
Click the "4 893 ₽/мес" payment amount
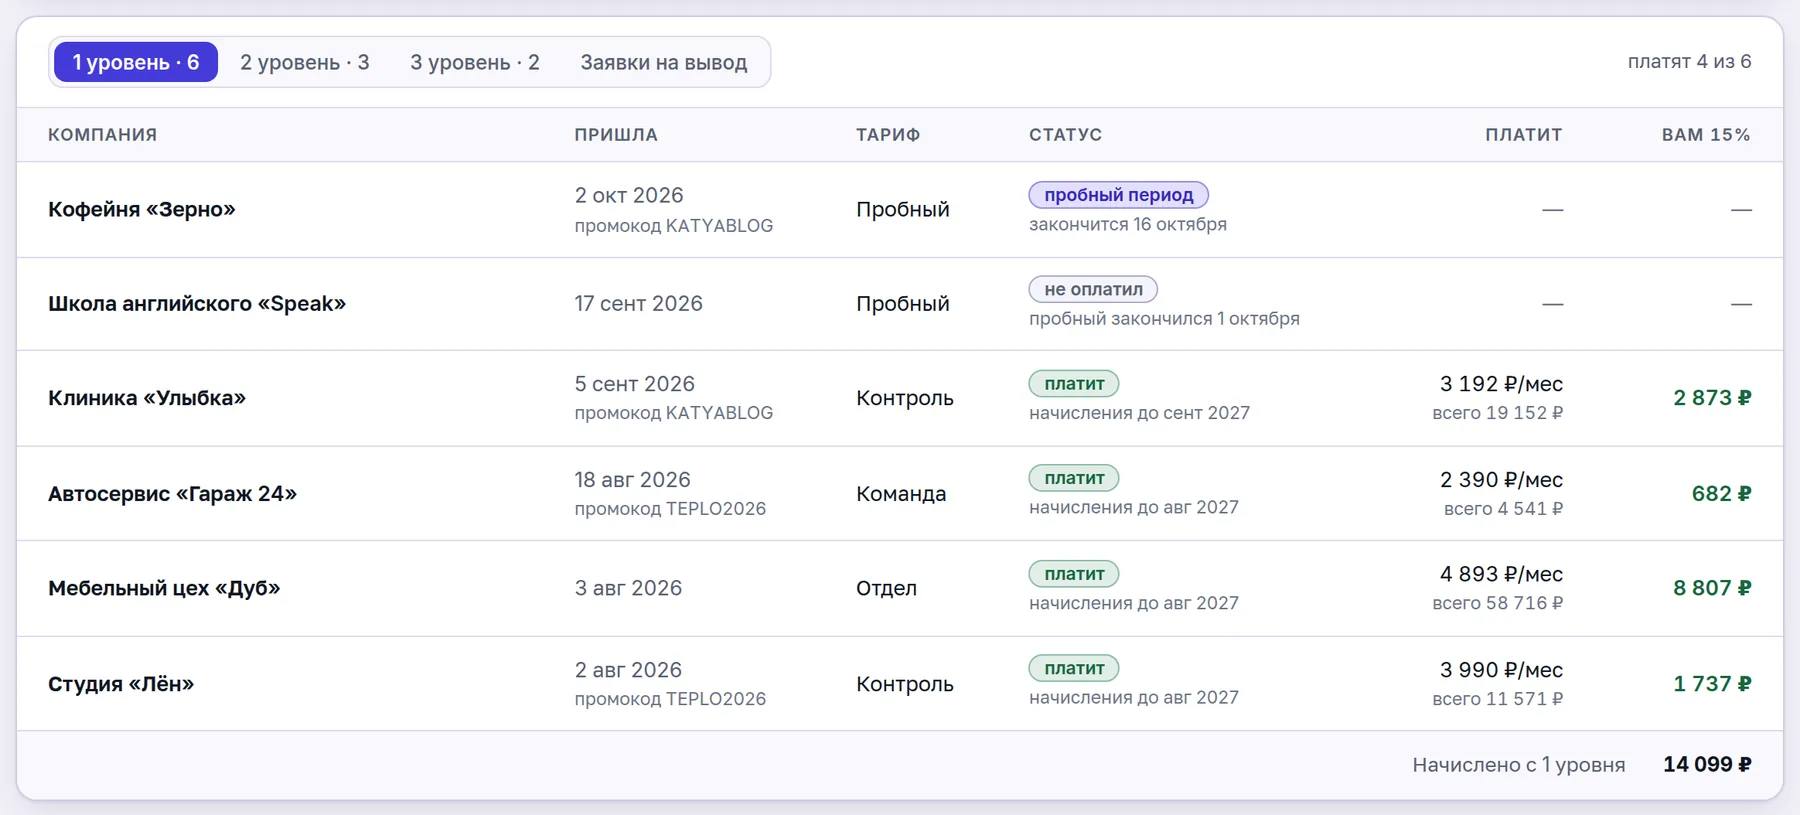tap(1501, 574)
